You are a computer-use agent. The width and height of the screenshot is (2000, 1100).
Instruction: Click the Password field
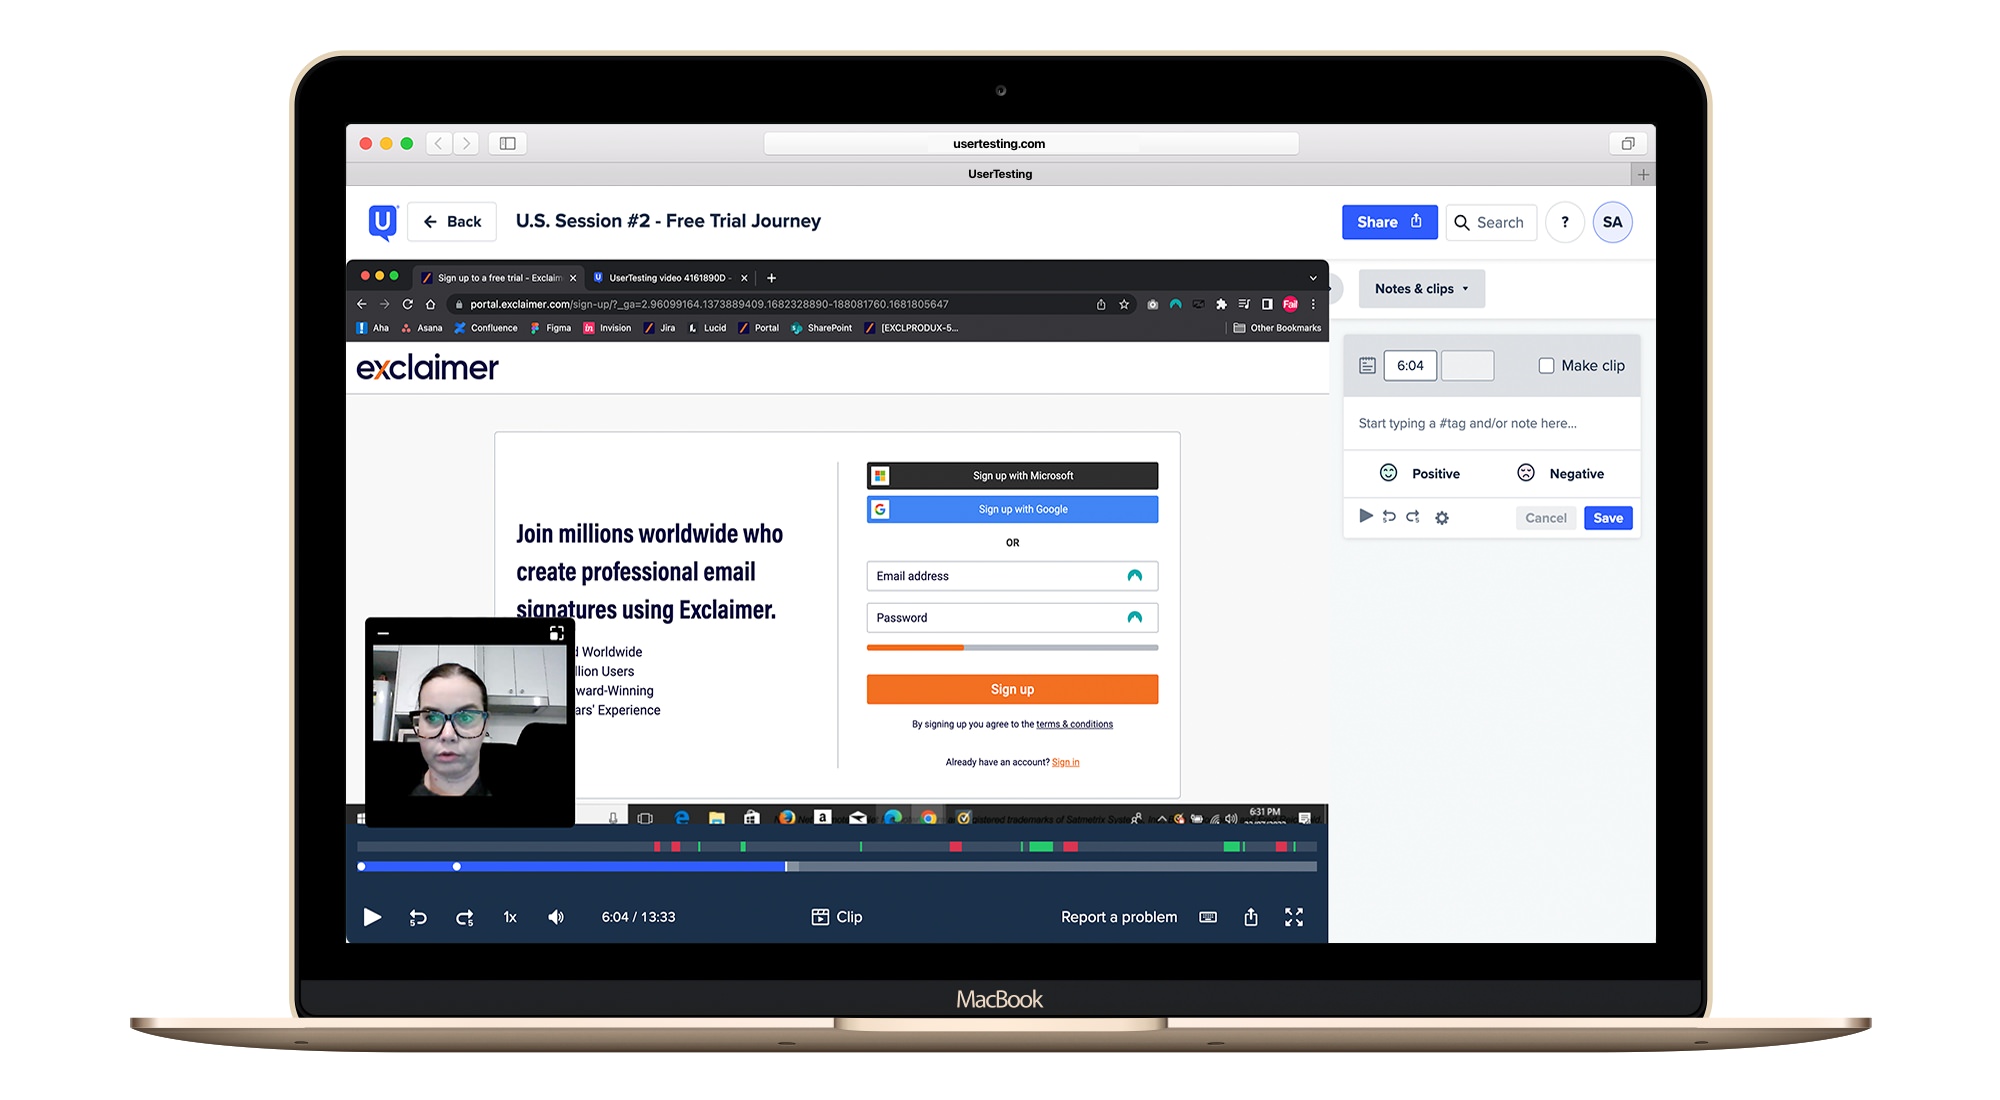[x=1012, y=618]
